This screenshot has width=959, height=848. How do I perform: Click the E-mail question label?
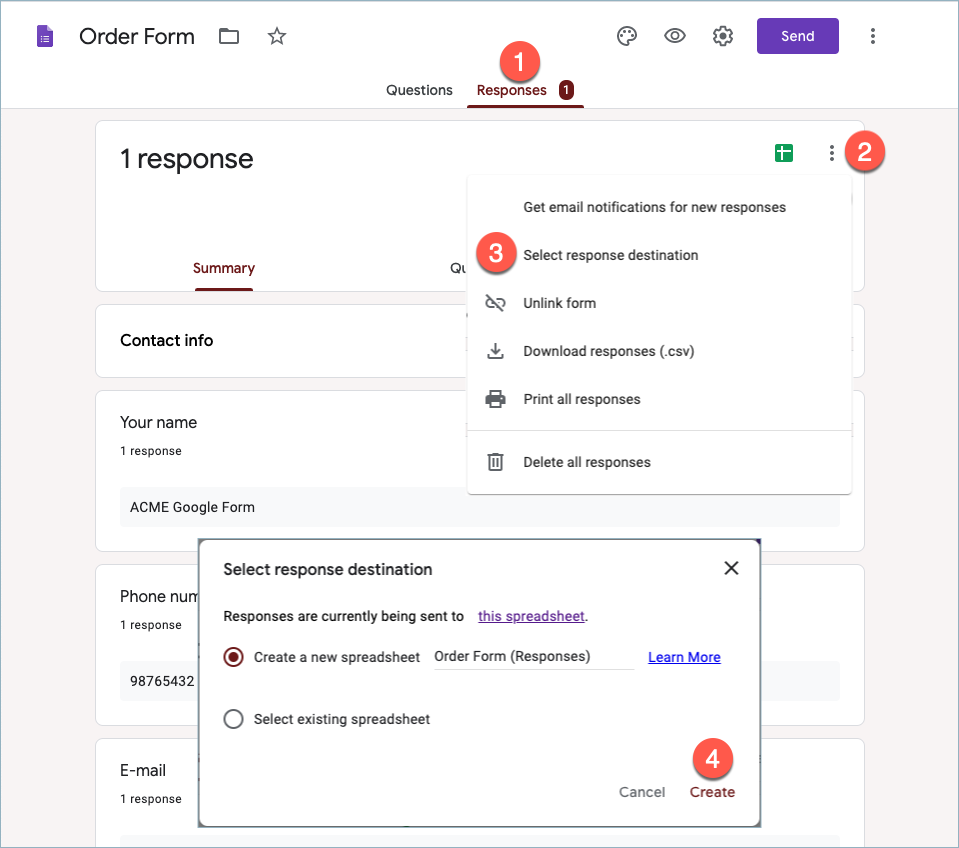click(143, 770)
